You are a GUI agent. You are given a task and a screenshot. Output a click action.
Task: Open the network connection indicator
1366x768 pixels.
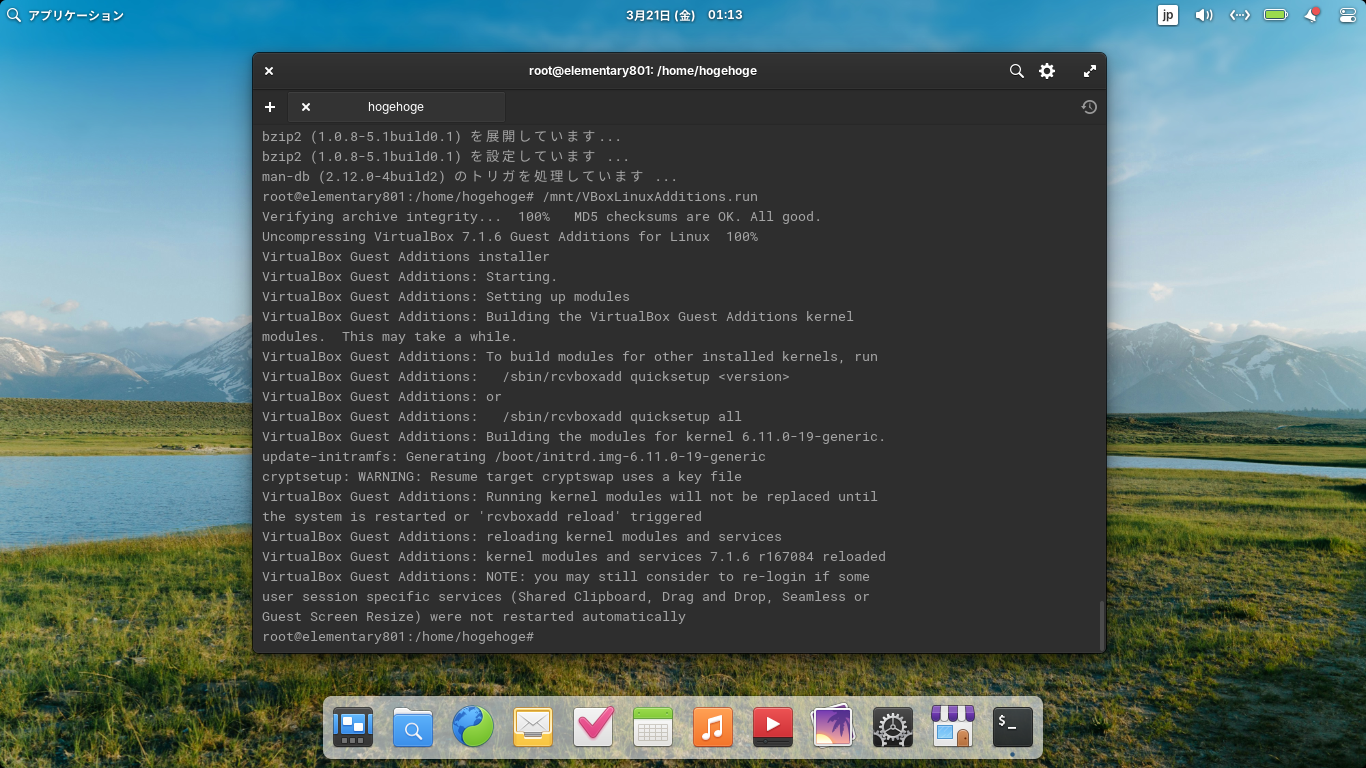point(1240,15)
